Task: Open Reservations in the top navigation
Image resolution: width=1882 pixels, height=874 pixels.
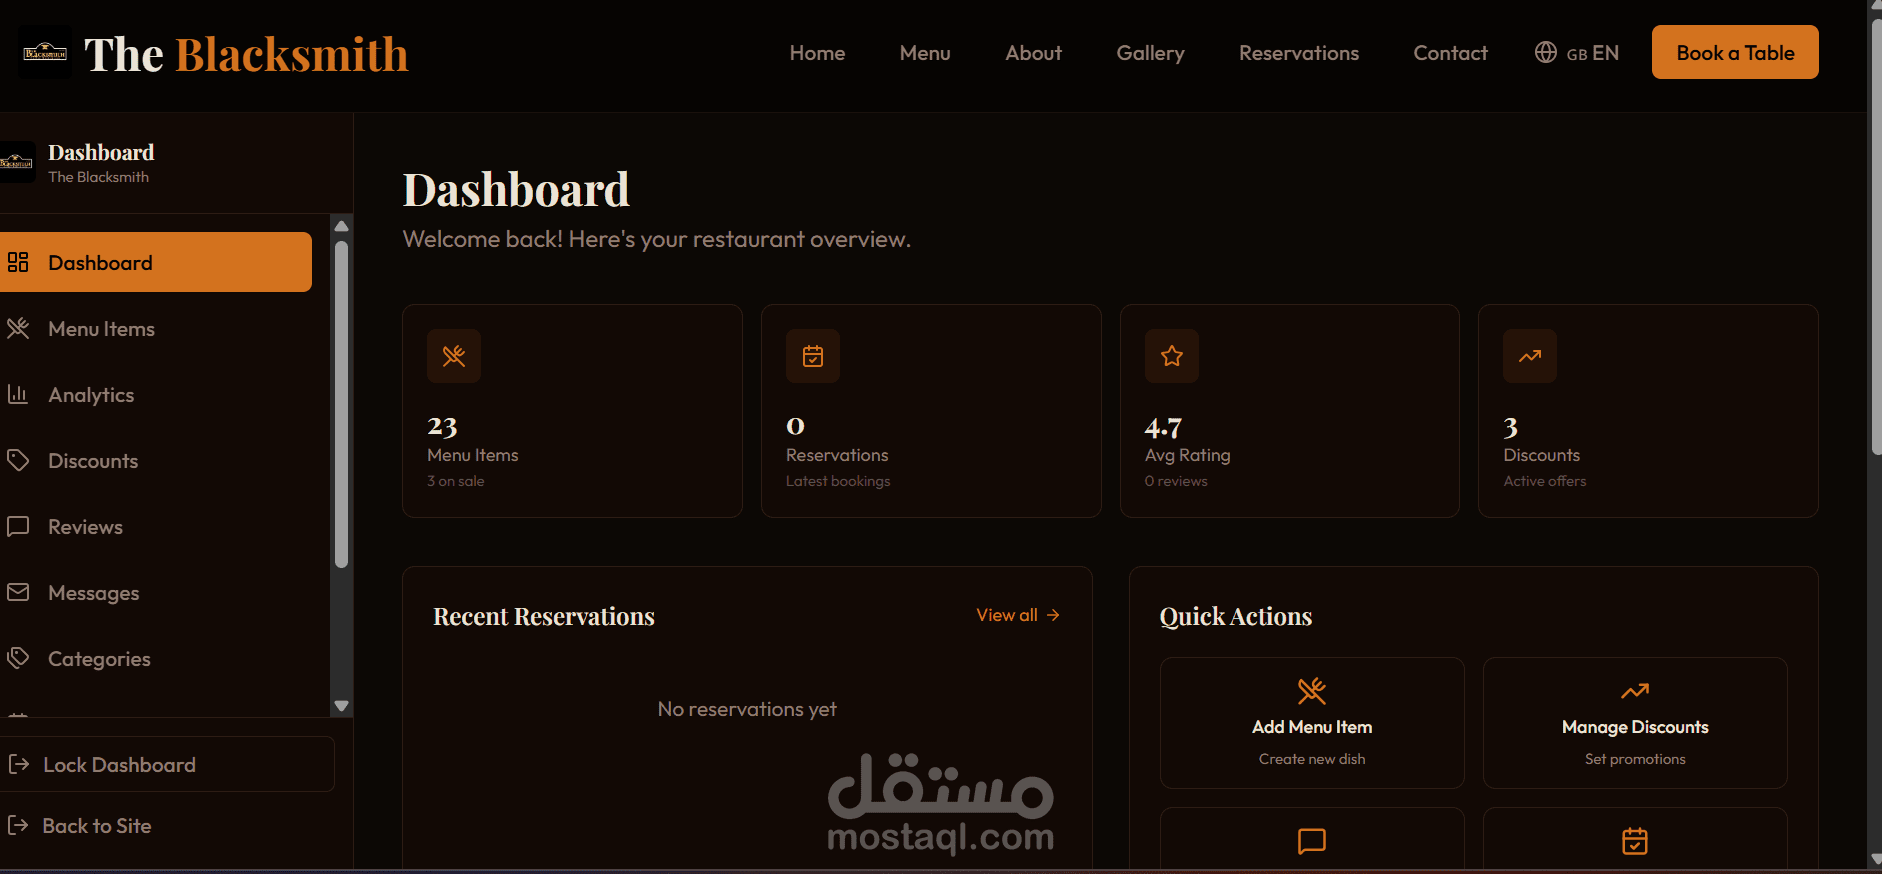Action: pos(1299,53)
